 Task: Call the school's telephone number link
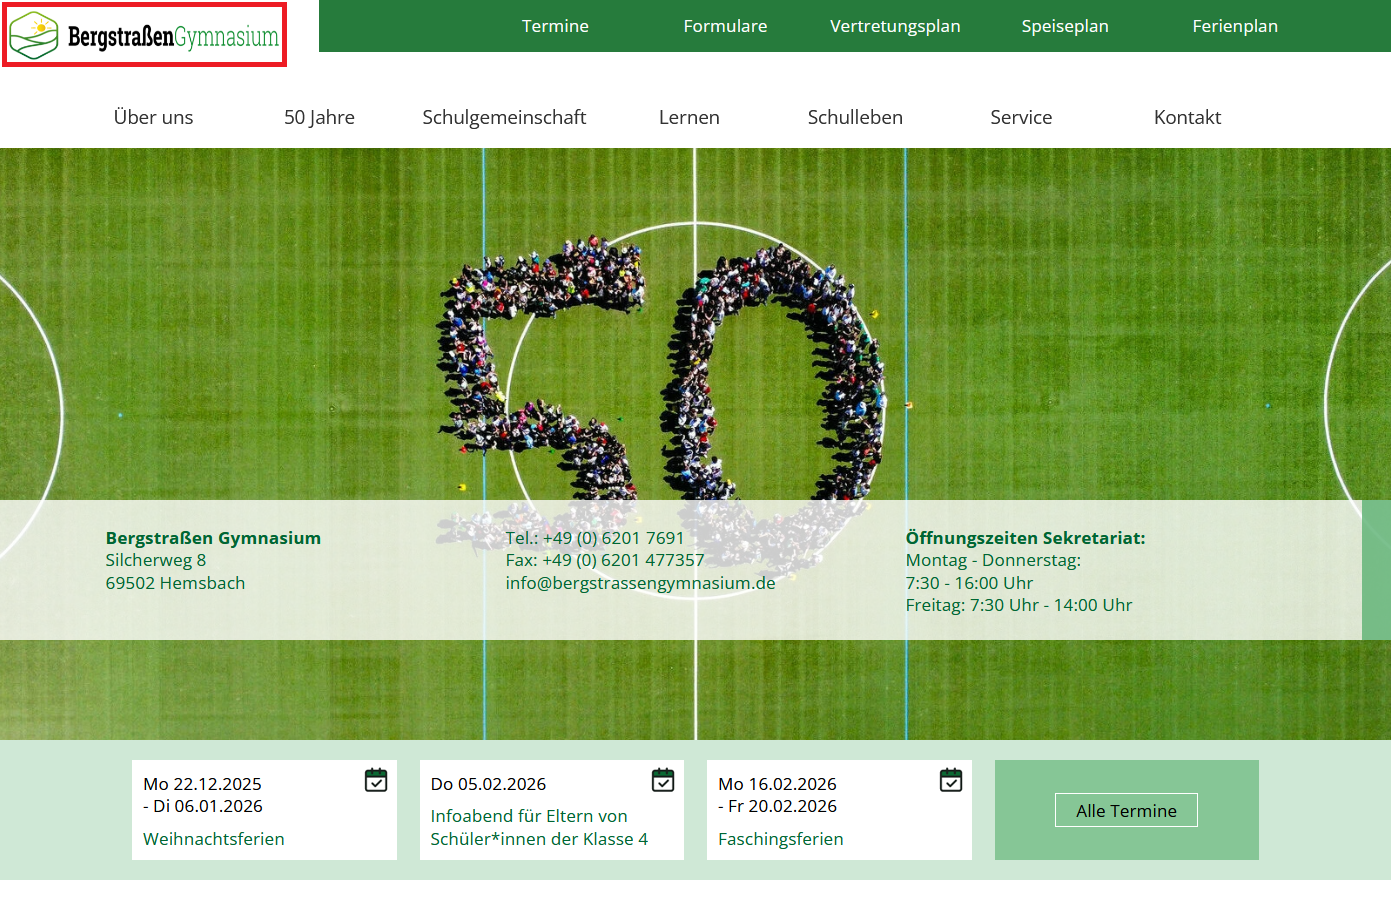point(613,538)
